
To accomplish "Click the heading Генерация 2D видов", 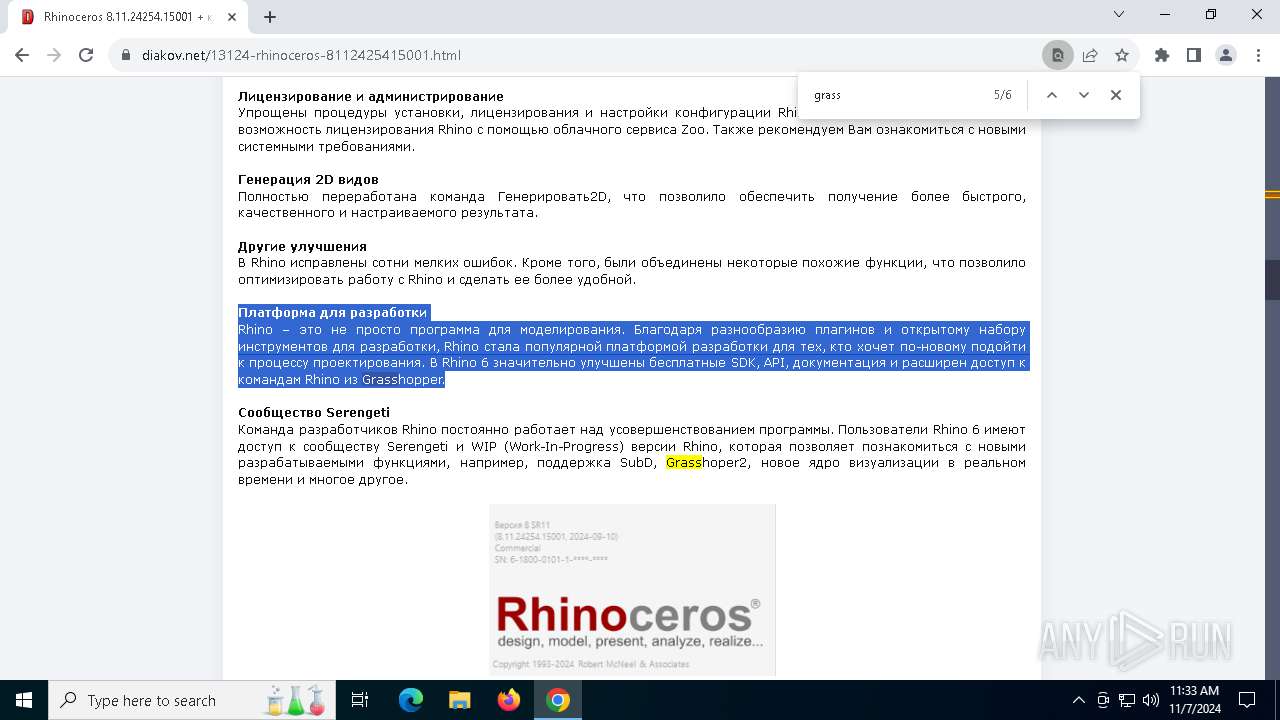I will (308, 179).
